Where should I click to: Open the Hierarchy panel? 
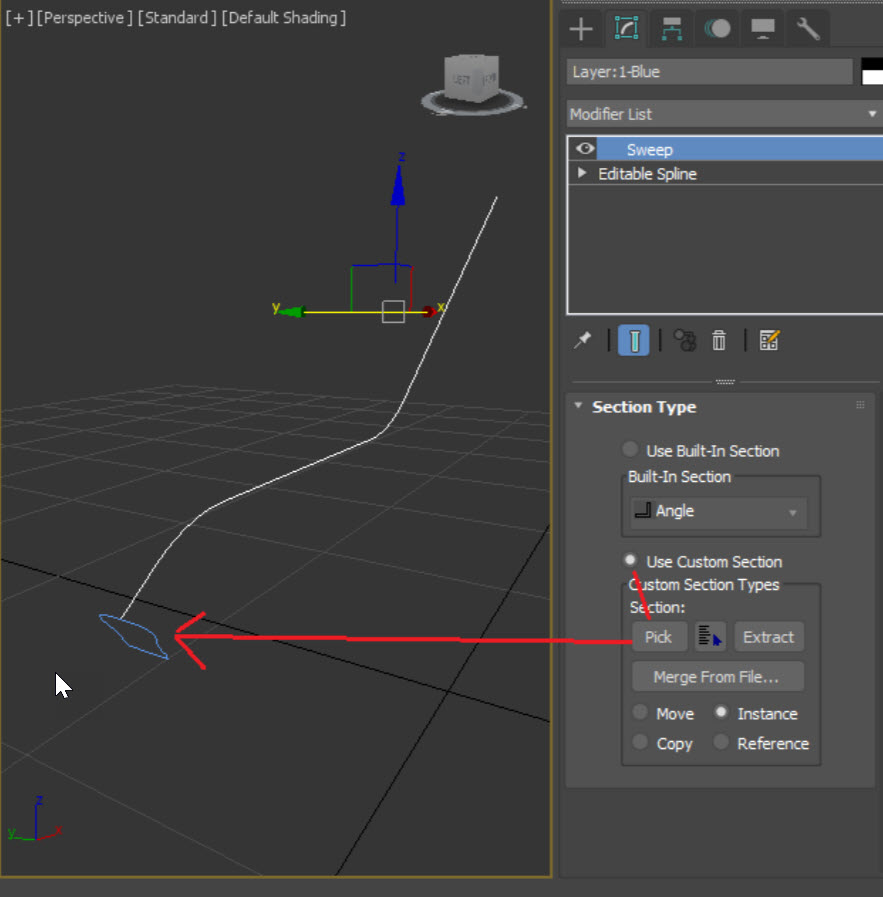671,29
